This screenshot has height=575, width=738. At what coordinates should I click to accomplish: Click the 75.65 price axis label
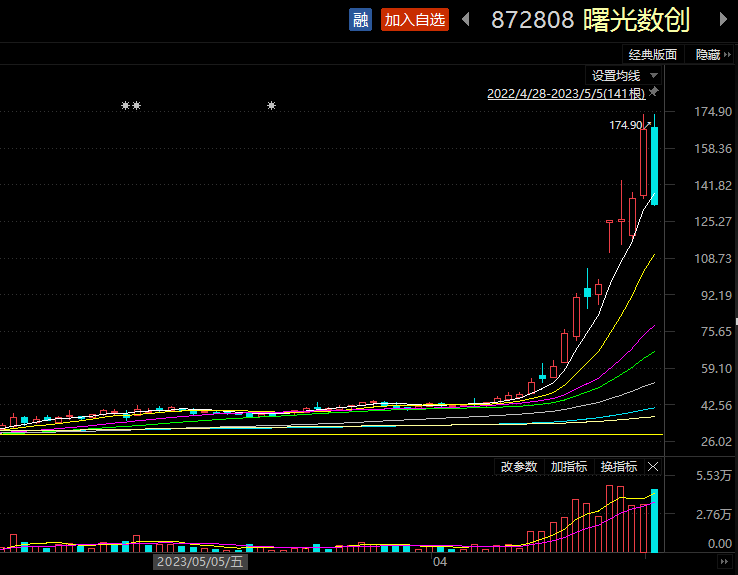coord(716,332)
